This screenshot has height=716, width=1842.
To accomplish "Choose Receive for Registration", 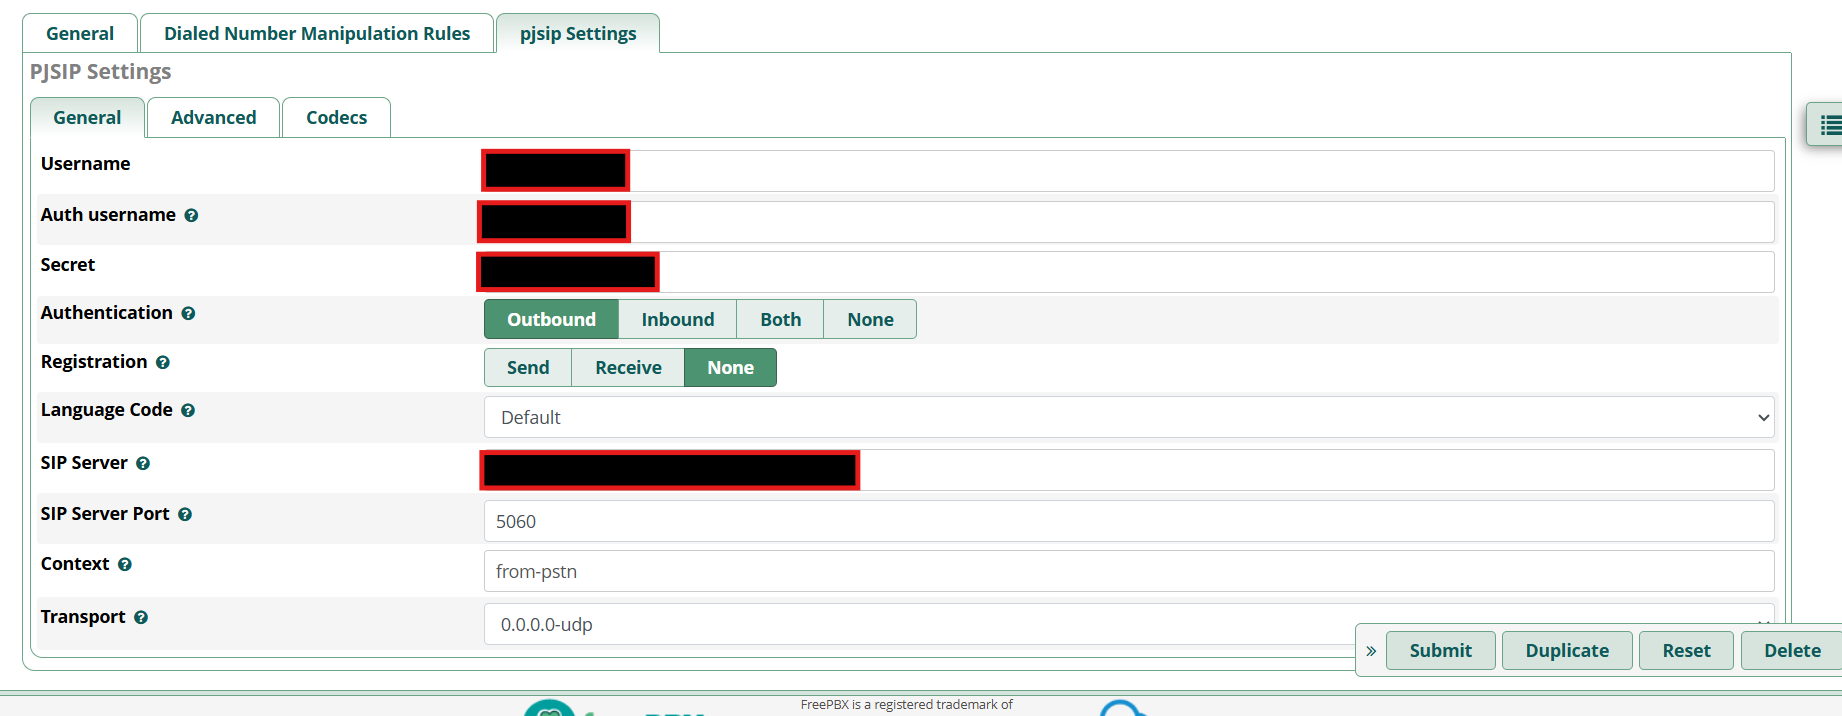I will (x=628, y=367).
